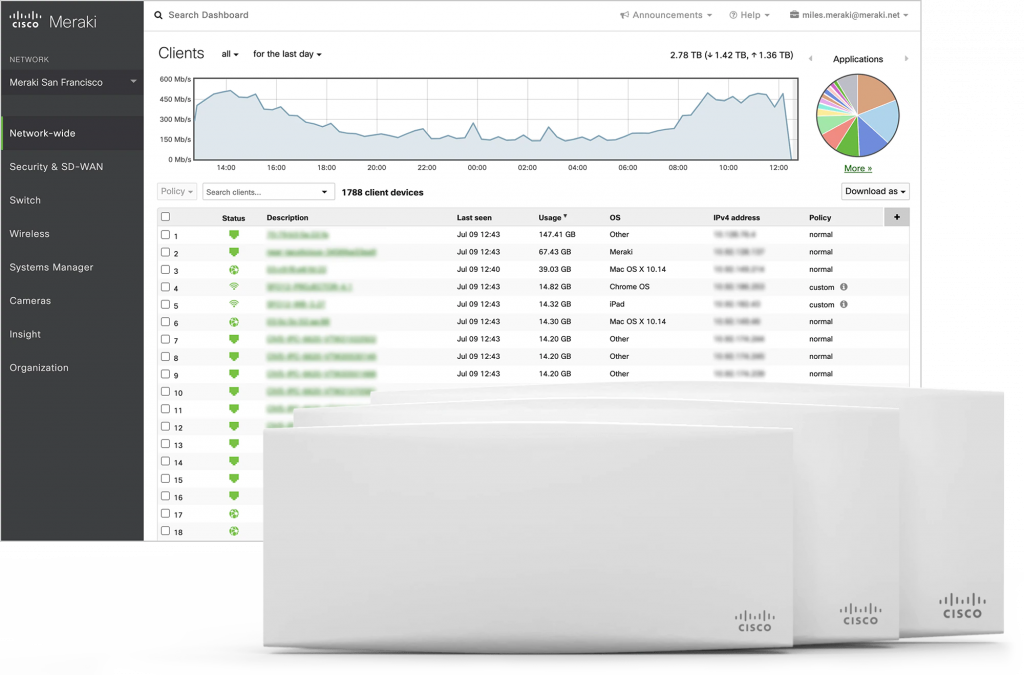The width and height of the screenshot is (1024, 675).
Task: Sort table by the Usage column header
Action: (551, 217)
